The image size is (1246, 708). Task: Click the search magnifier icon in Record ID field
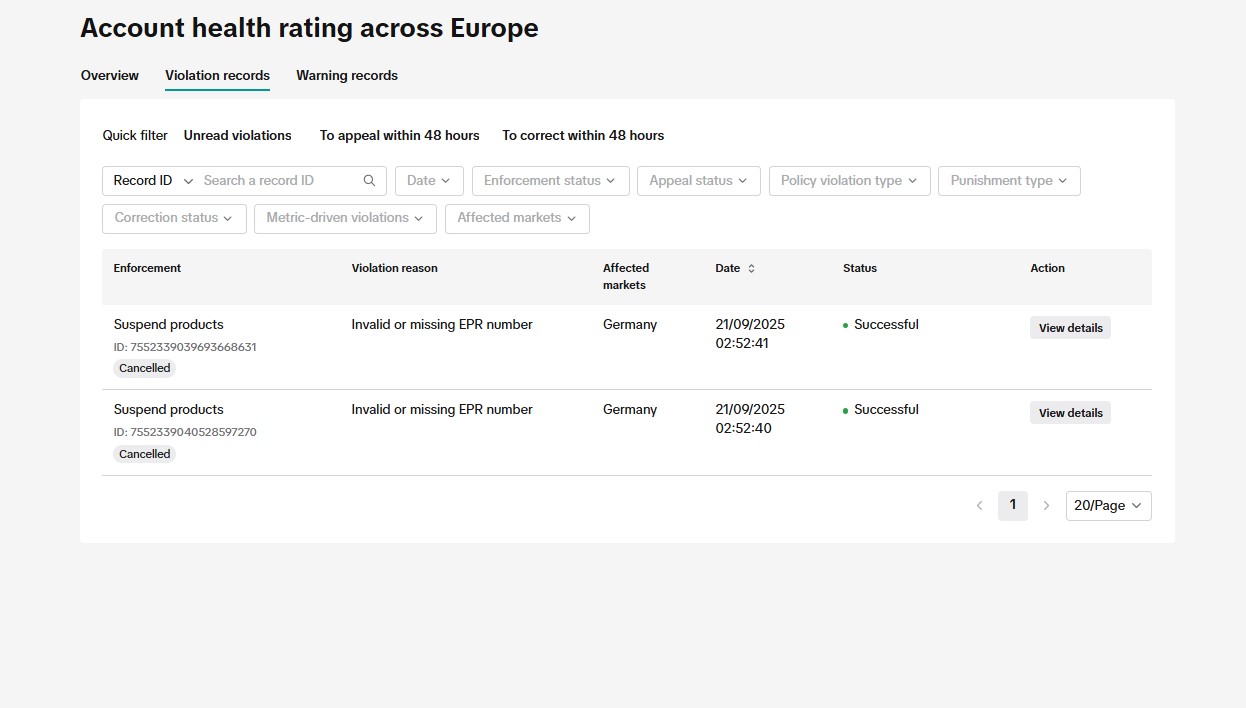369,180
